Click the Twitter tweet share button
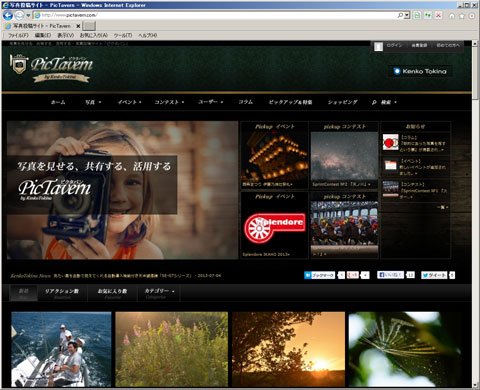 [434, 275]
